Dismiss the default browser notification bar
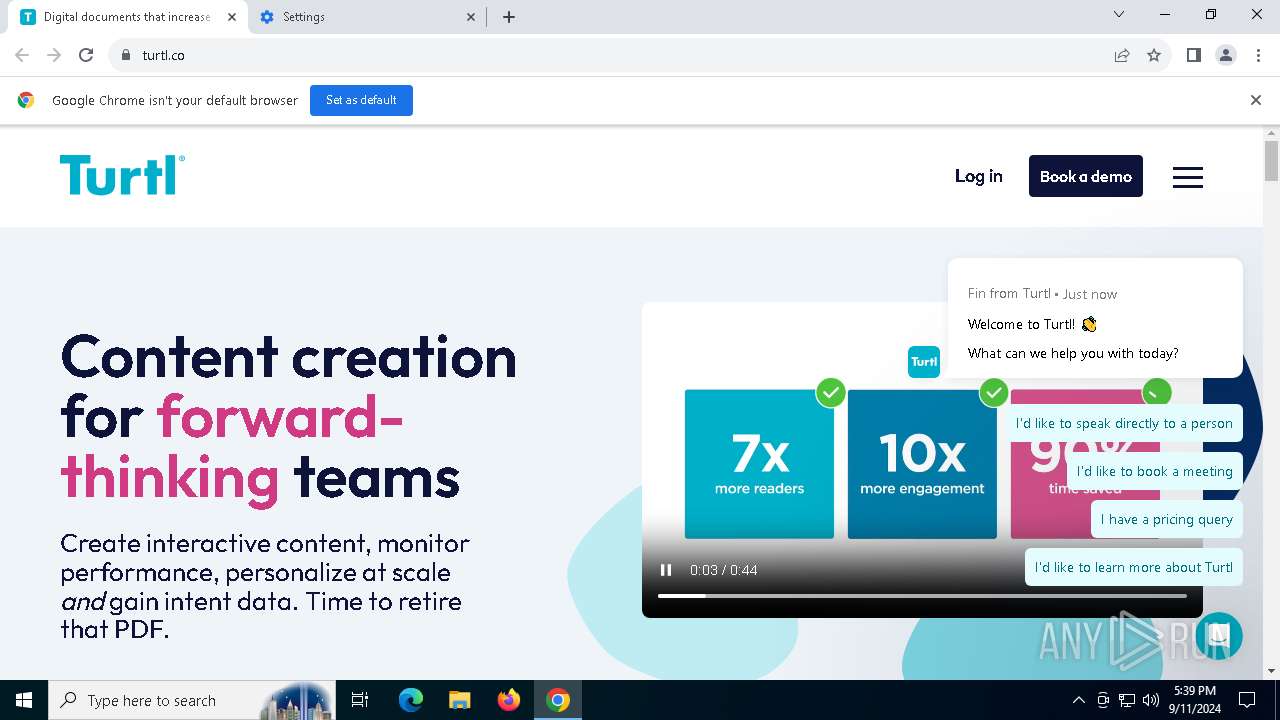 pyautogui.click(x=1256, y=100)
